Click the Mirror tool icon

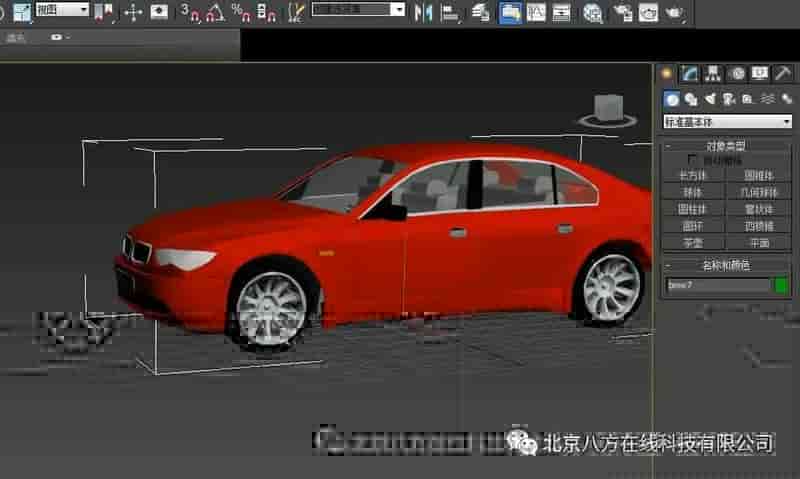click(x=423, y=12)
